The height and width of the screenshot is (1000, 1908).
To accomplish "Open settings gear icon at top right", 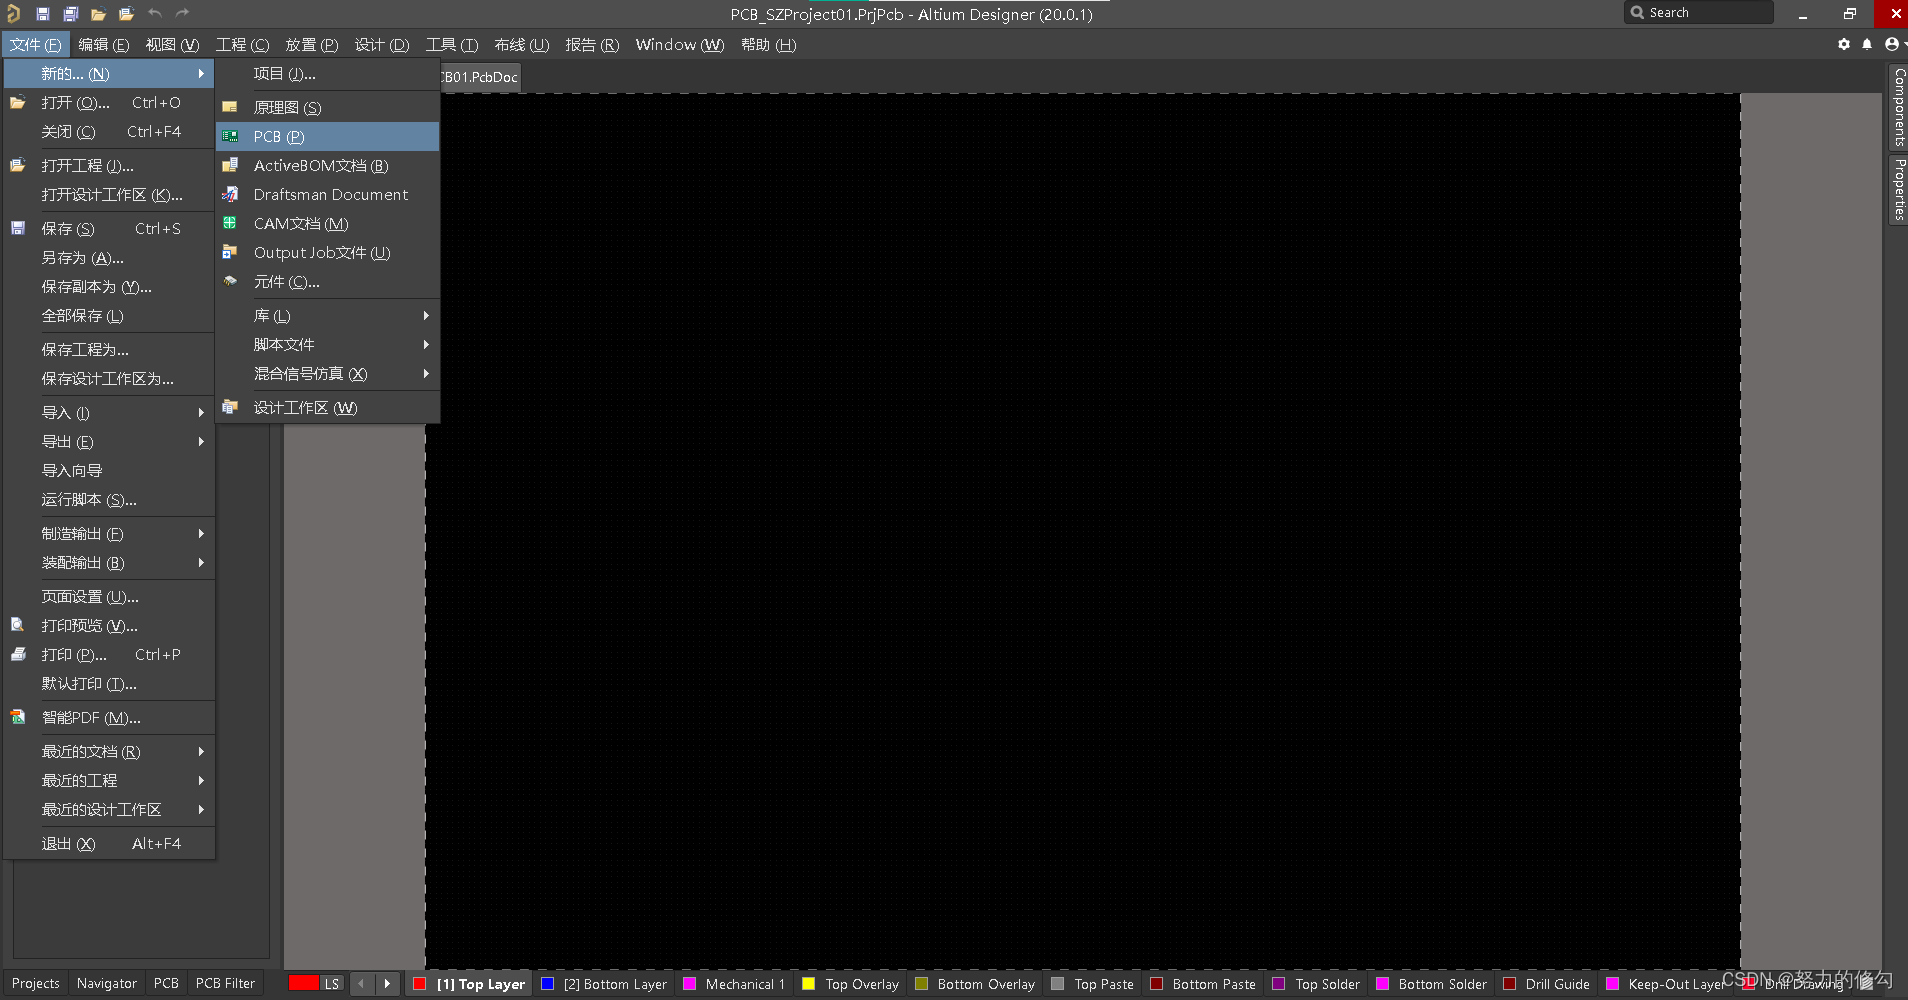I will coord(1844,44).
